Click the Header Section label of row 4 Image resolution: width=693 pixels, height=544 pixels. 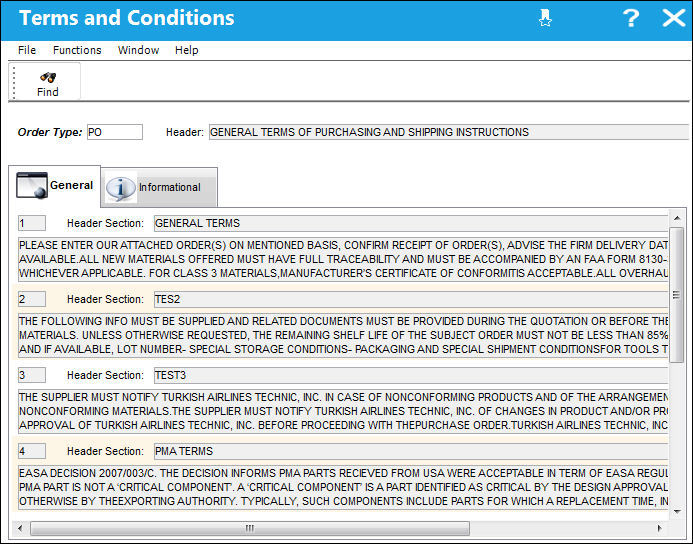[x=105, y=451]
